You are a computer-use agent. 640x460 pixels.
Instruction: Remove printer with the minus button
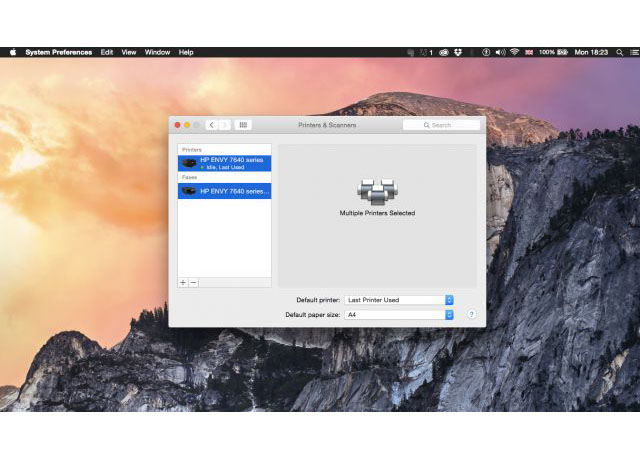[193, 282]
